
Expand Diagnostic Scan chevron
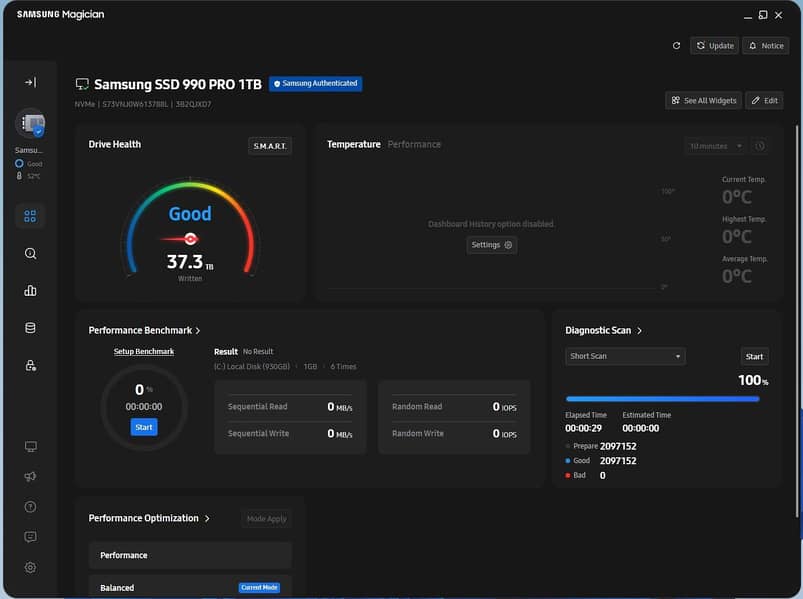639,331
